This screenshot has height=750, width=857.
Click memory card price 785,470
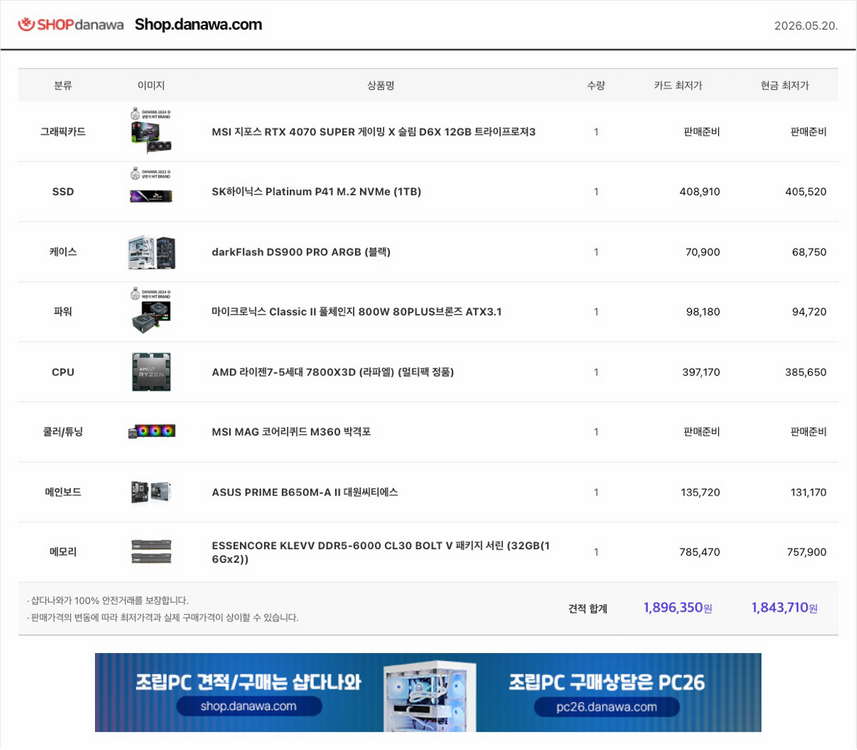(x=700, y=552)
